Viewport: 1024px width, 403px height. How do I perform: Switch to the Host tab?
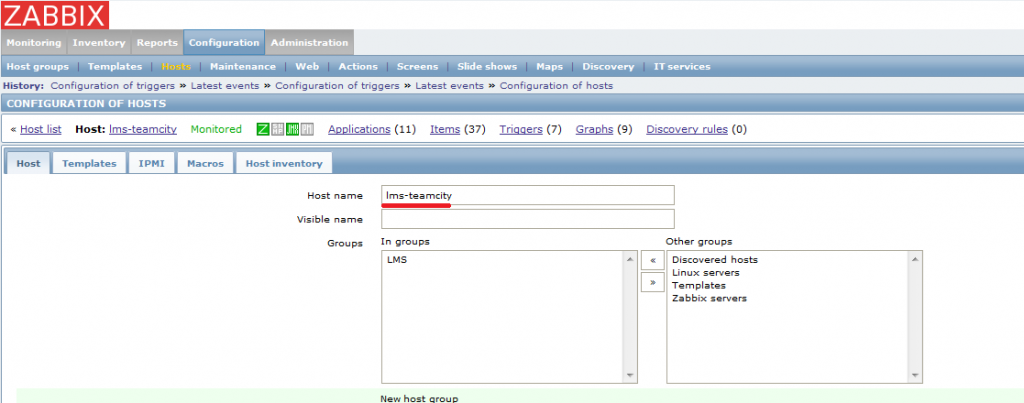(x=28, y=163)
